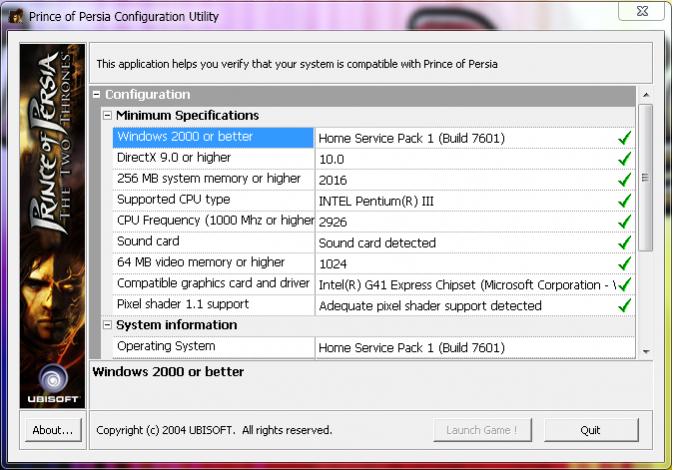This screenshot has height=470, width=673.
Task: Click green checkmark next to video memory 1024
Action: (x=625, y=263)
